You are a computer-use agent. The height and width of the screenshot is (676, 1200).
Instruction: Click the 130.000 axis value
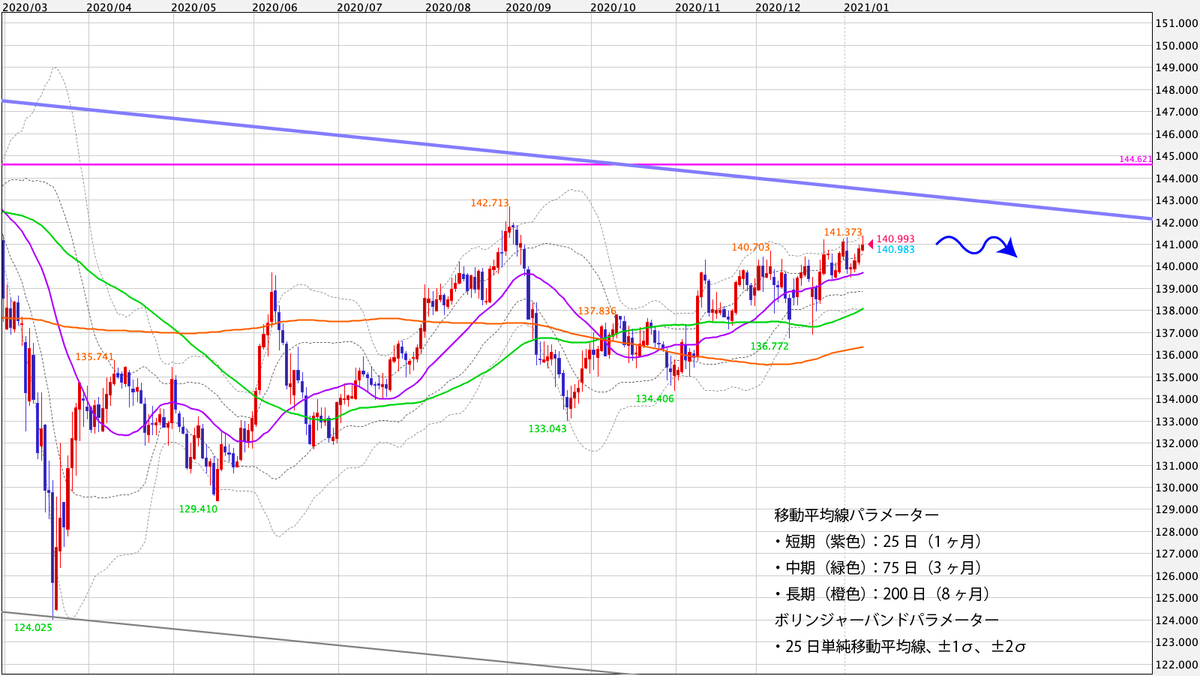coord(1175,488)
